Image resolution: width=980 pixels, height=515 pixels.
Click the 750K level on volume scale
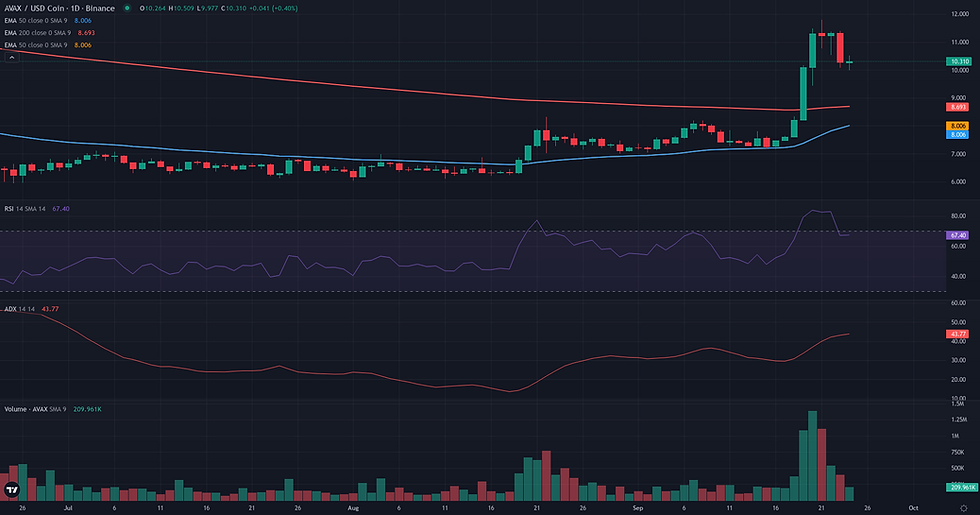click(x=958, y=452)
